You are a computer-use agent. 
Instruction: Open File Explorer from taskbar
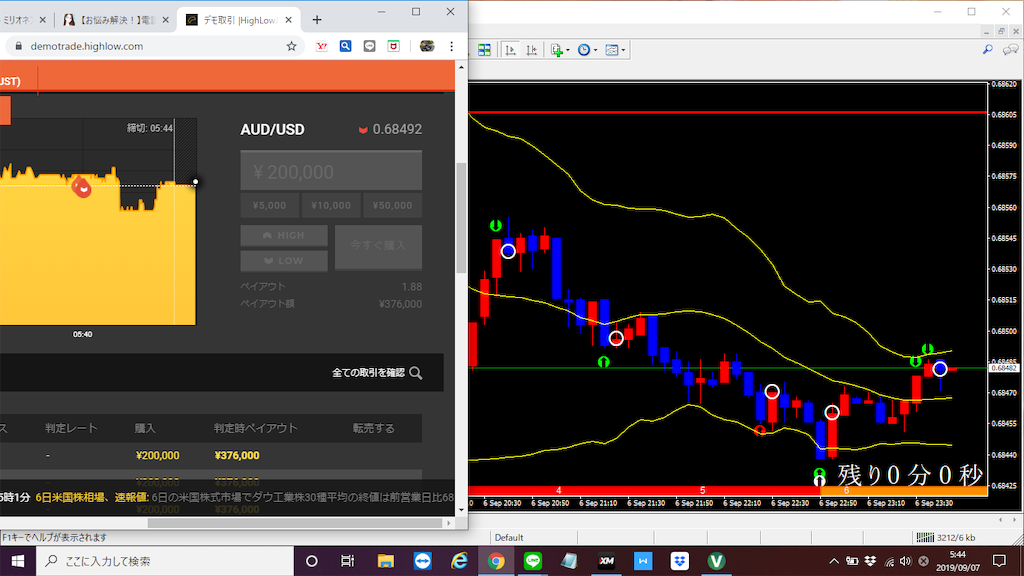coord(385,561)
